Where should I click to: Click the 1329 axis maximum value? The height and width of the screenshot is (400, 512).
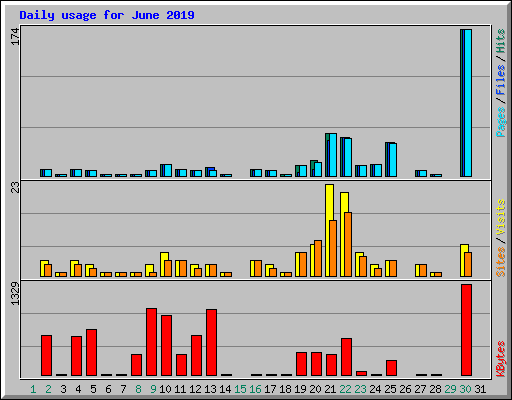point(15,294)
